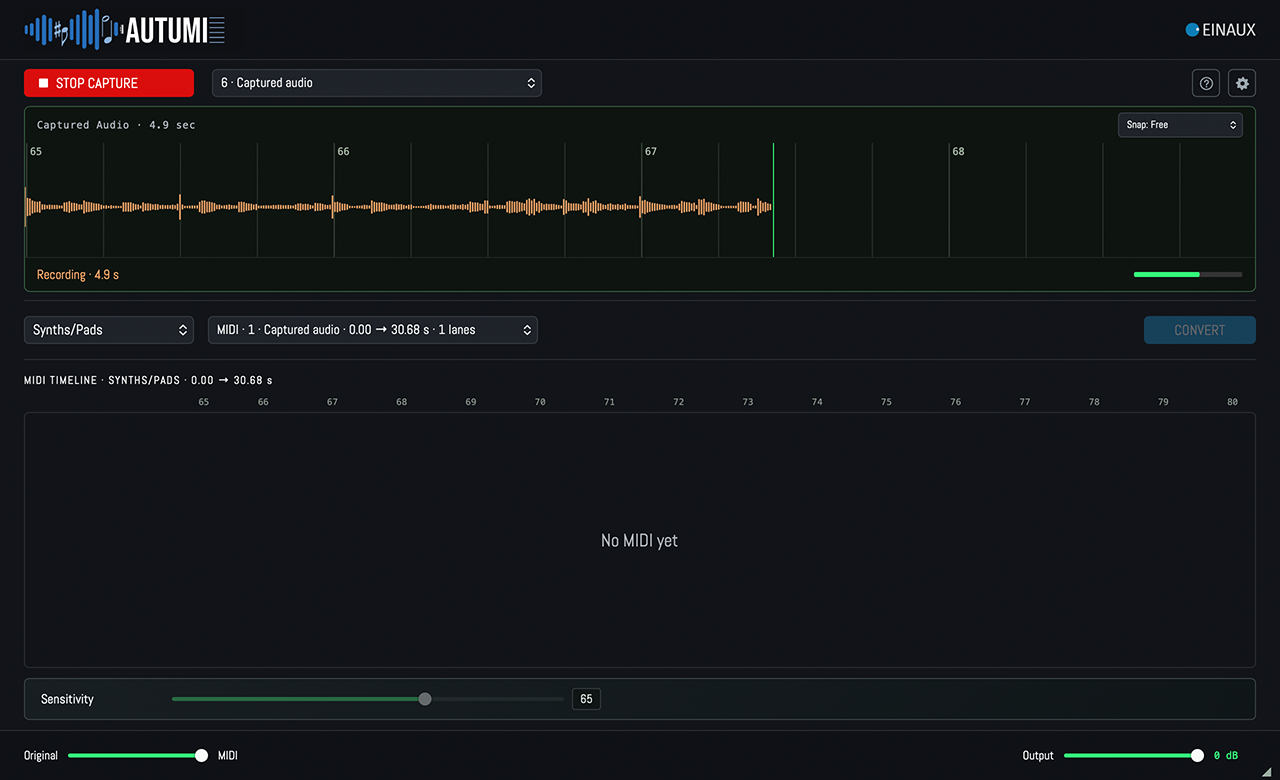Click the green recording playhead line
The image size is (1280, 780).
click(773, 200)
